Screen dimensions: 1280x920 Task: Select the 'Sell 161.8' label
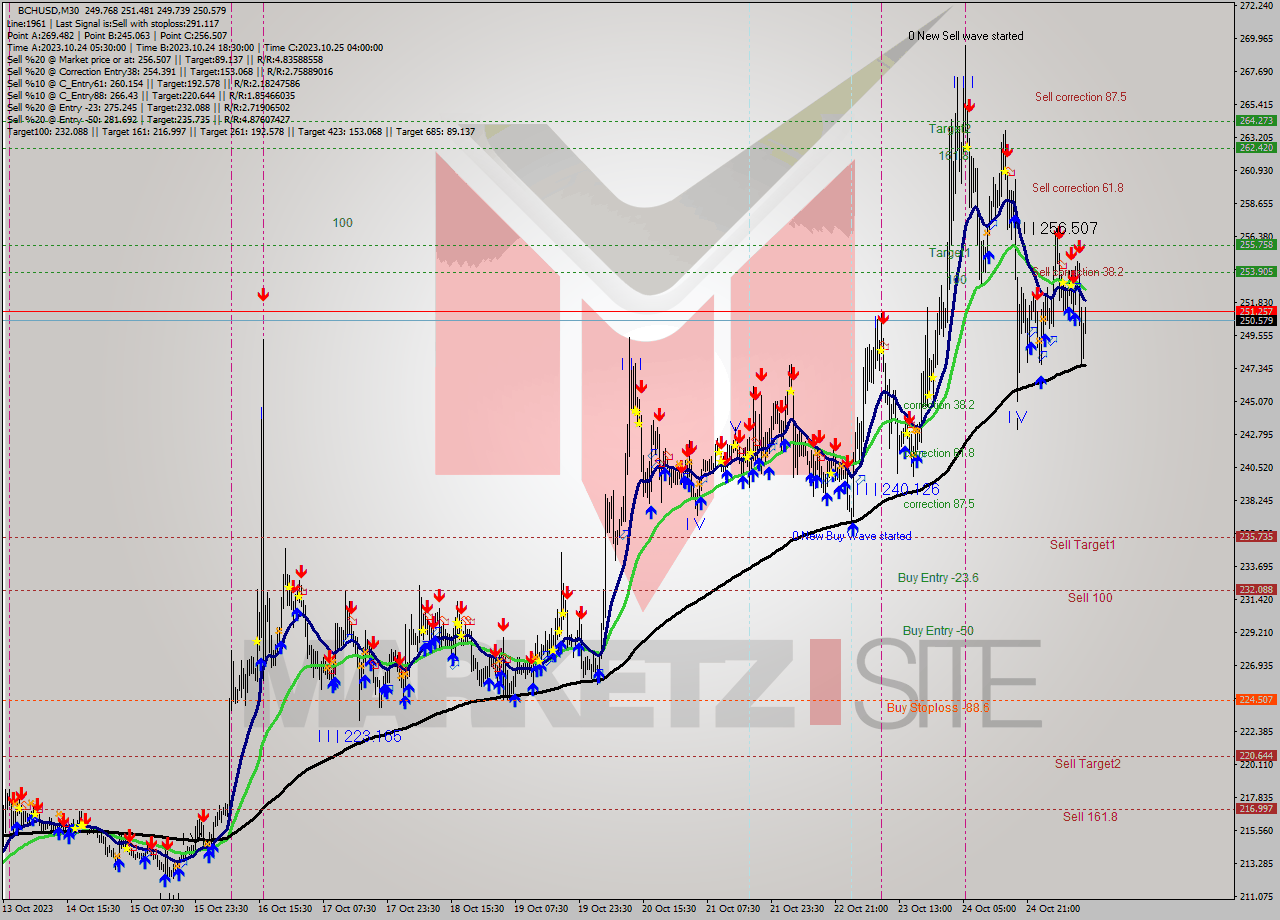pyautogui.click(x=1090, y=817)
